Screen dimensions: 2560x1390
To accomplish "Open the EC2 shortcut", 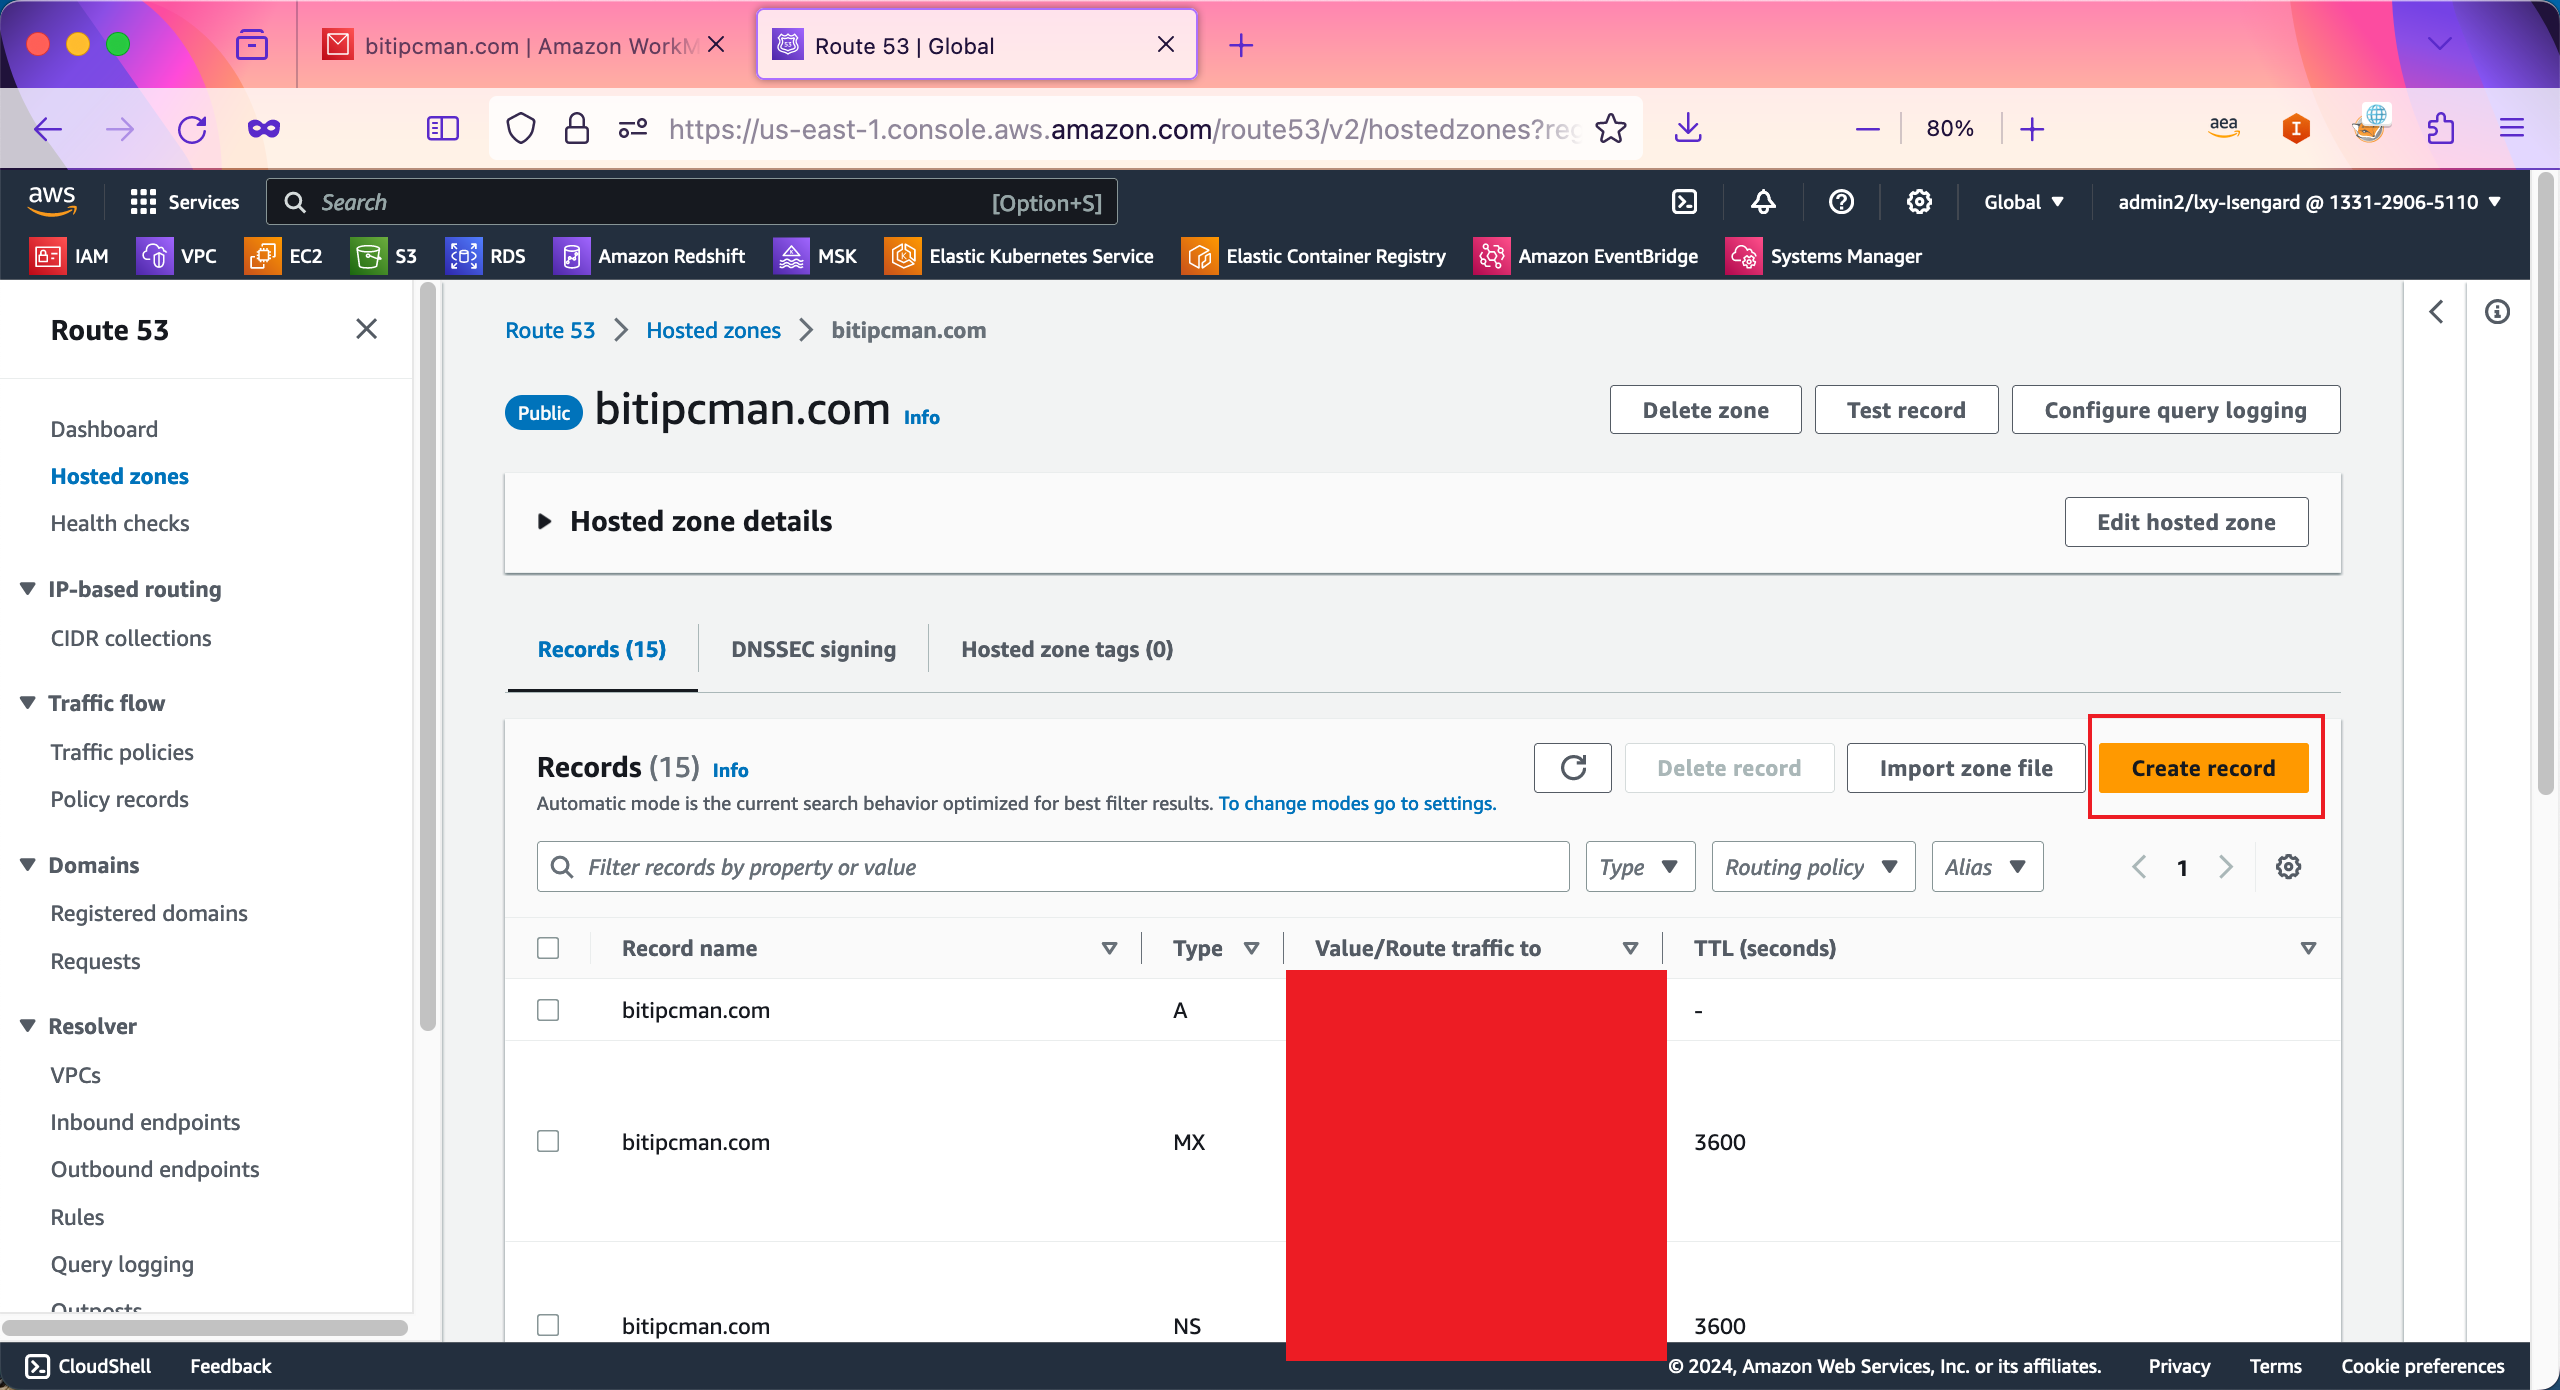I will click(x=284, y=256).
